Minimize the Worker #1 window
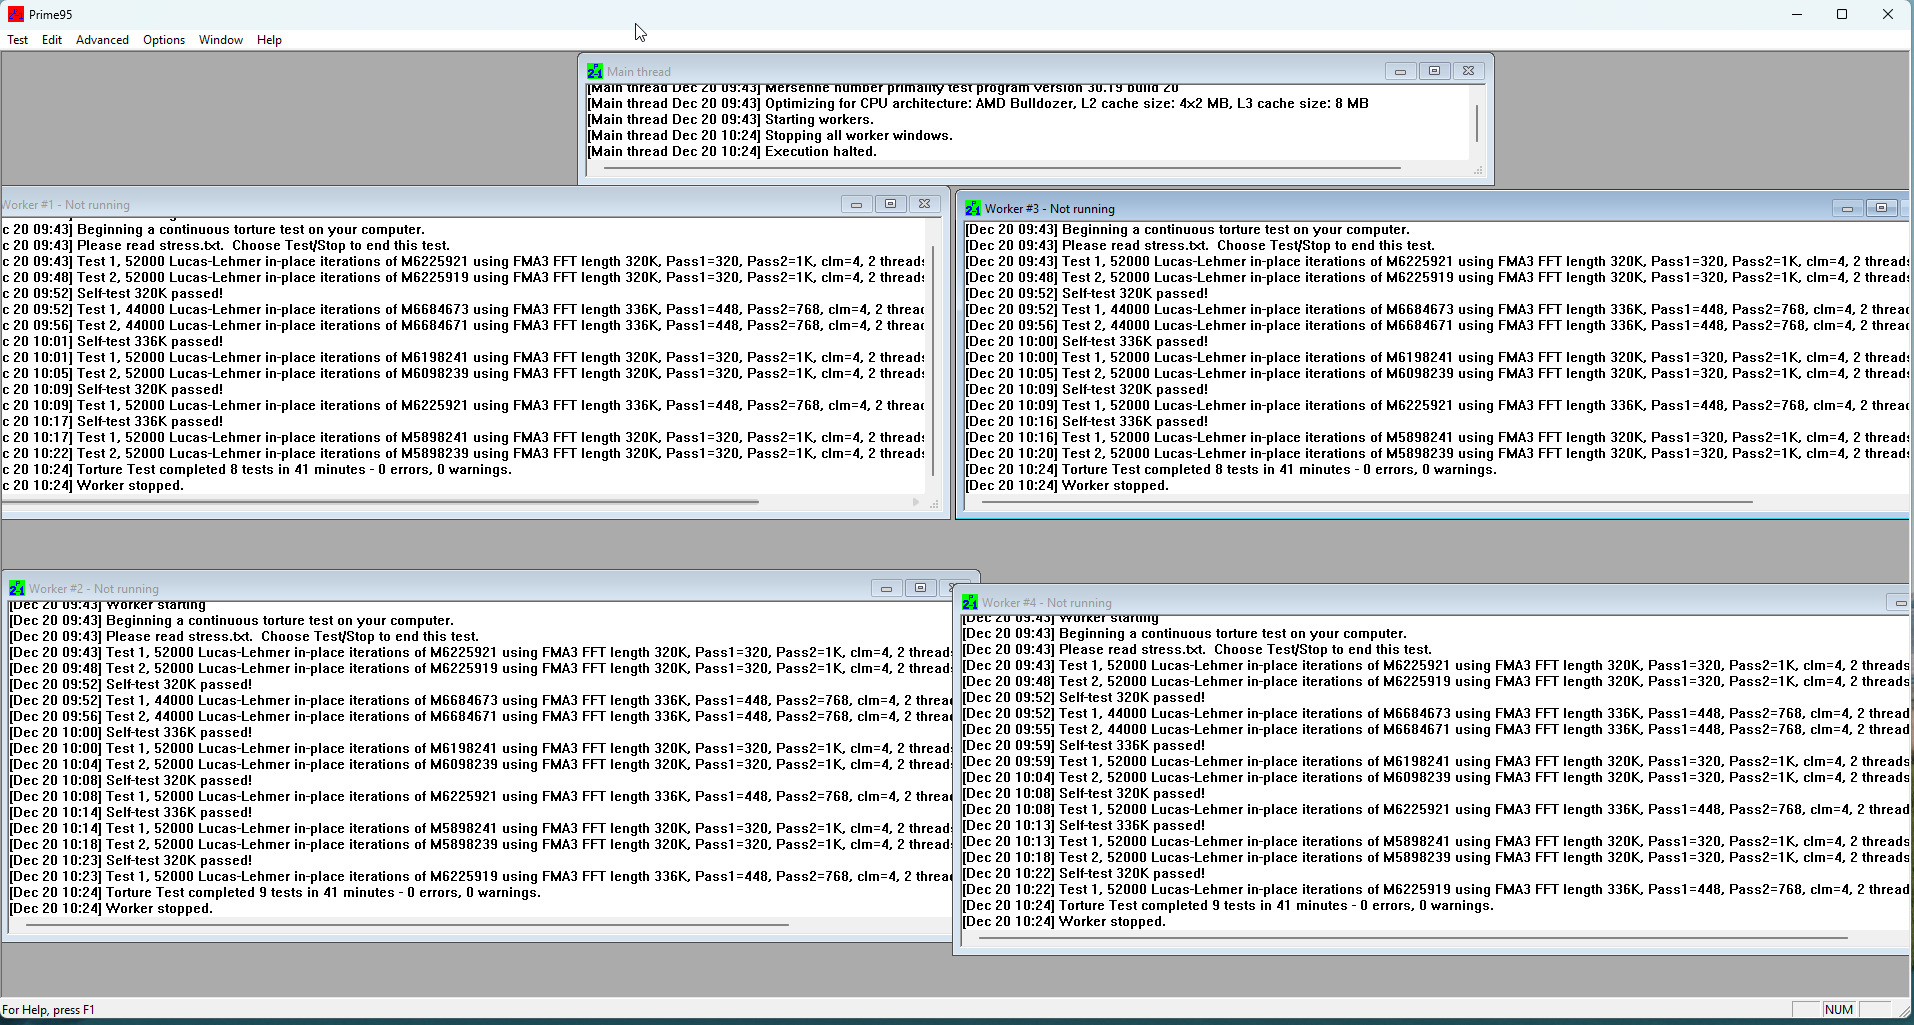The image size is (1914, 1025). point(856,204)
